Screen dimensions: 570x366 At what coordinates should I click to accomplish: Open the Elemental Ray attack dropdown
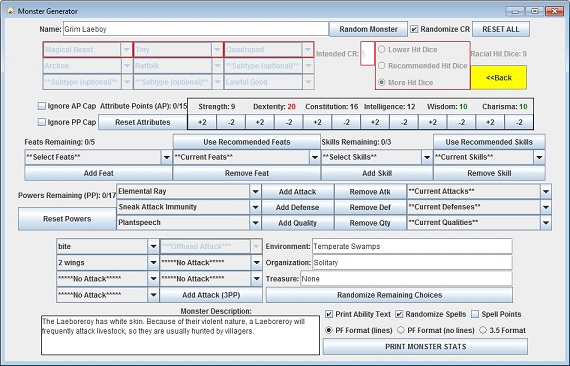click(x=255, y=192)
